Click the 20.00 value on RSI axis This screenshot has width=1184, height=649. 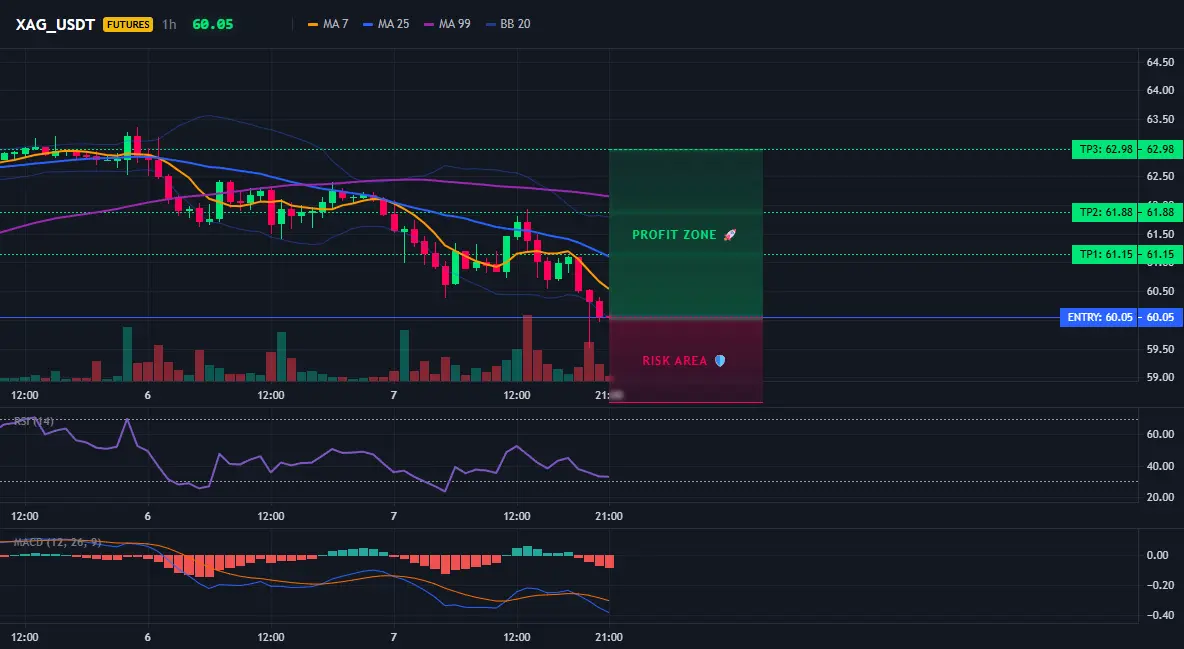(1160, 497)
